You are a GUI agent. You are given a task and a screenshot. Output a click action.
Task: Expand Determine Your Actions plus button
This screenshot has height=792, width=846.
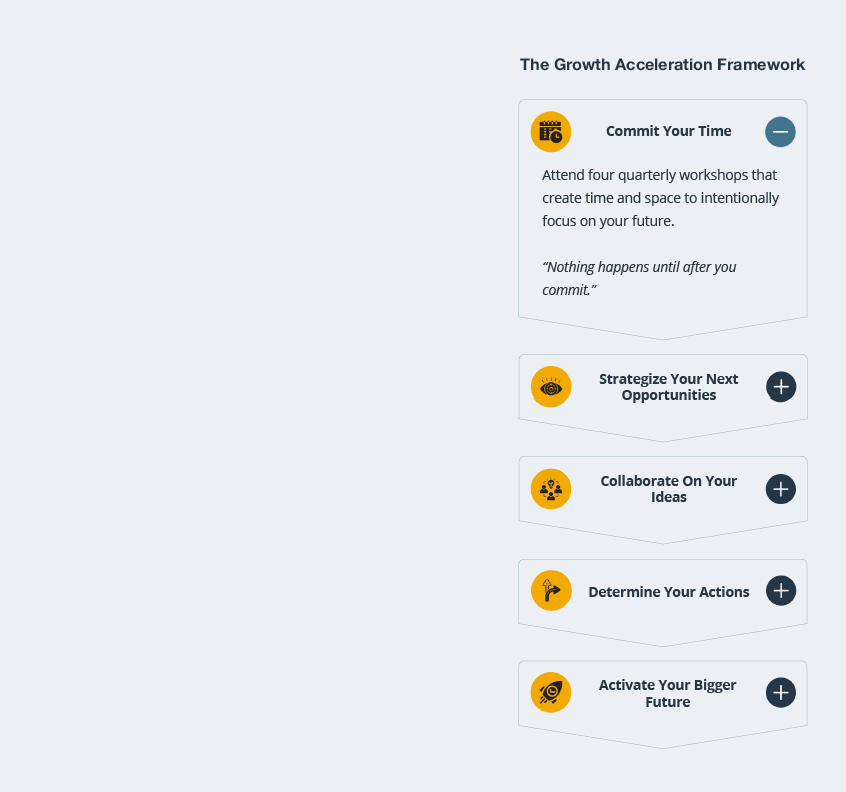point(781,591)
